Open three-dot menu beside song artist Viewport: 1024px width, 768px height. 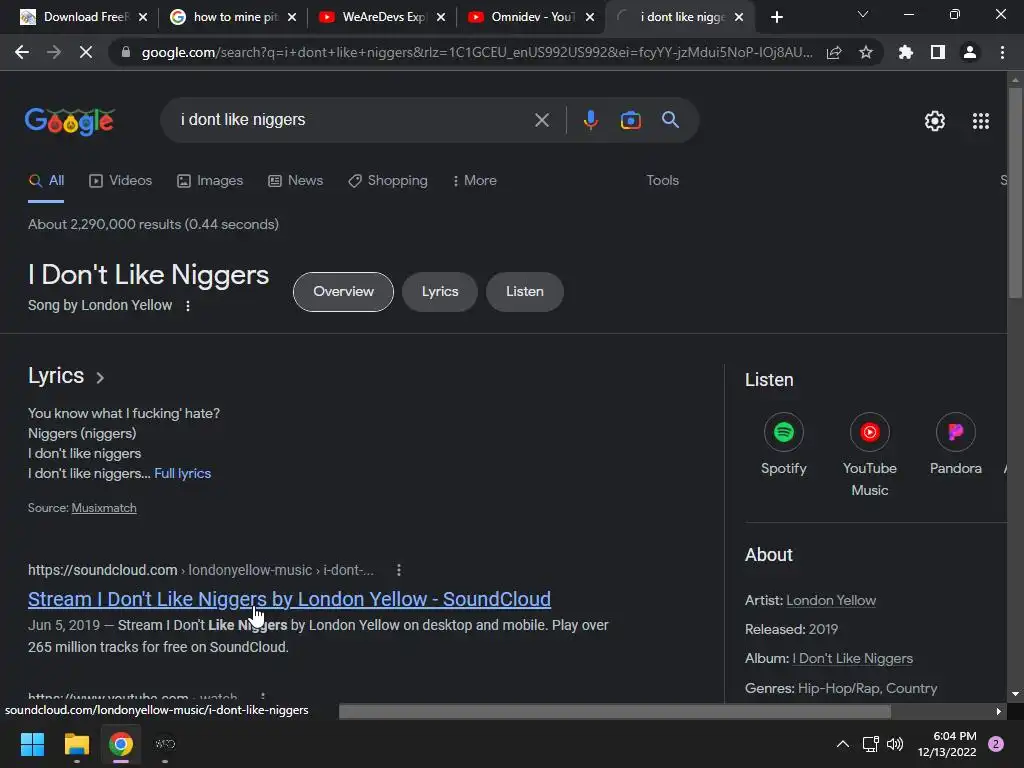point(188,306)
